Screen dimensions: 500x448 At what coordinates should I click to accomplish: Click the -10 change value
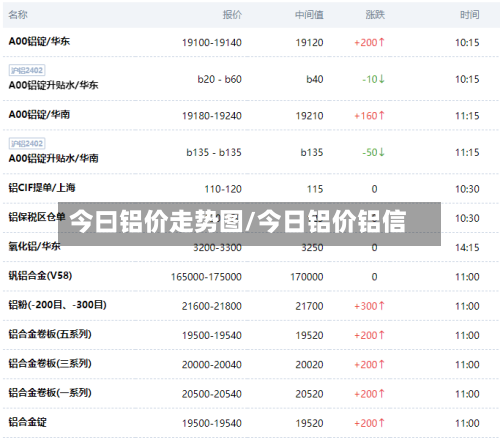(373, 79)
